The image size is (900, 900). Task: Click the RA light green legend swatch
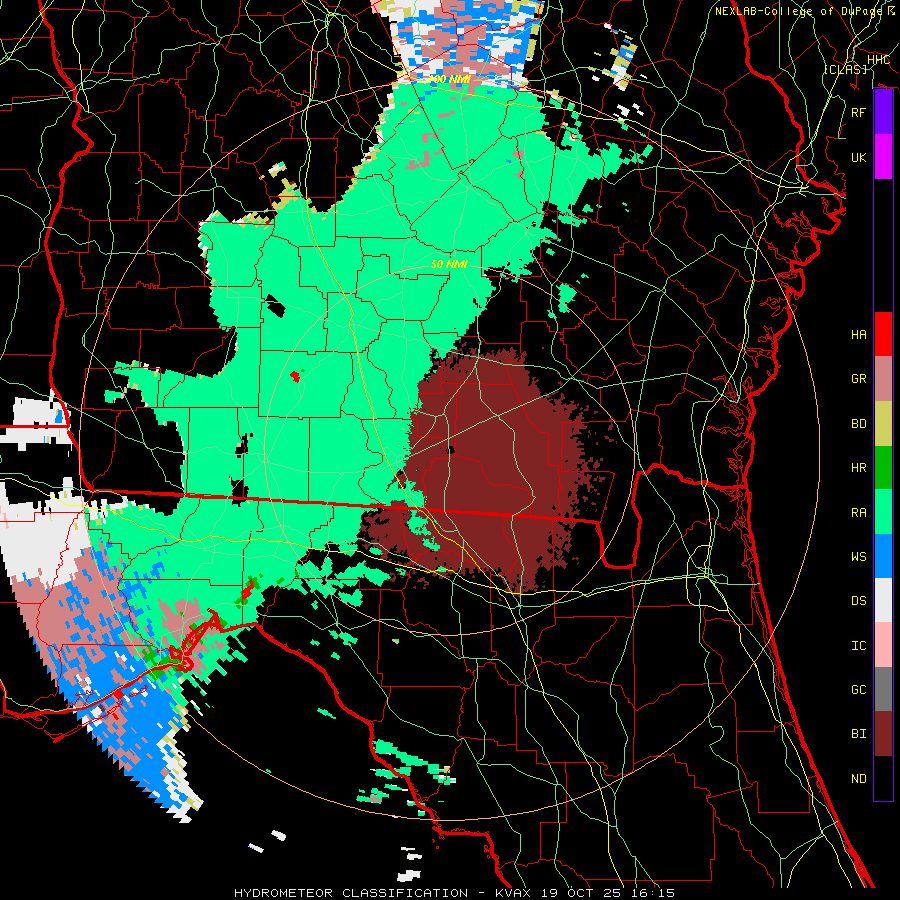point(883,512)
